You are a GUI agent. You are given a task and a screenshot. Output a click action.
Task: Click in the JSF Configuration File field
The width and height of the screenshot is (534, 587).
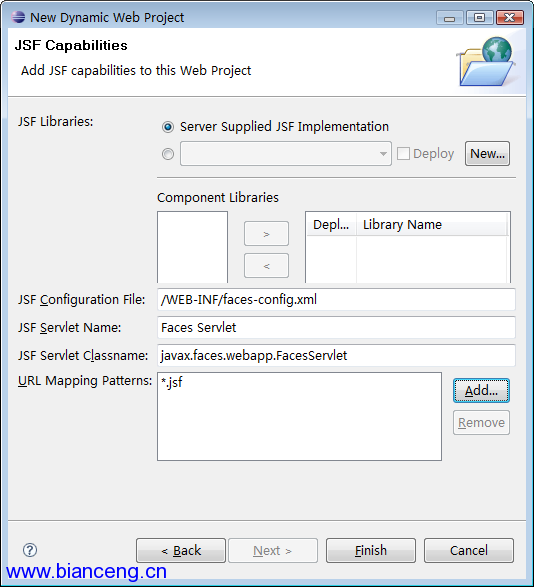click(336, 299)
